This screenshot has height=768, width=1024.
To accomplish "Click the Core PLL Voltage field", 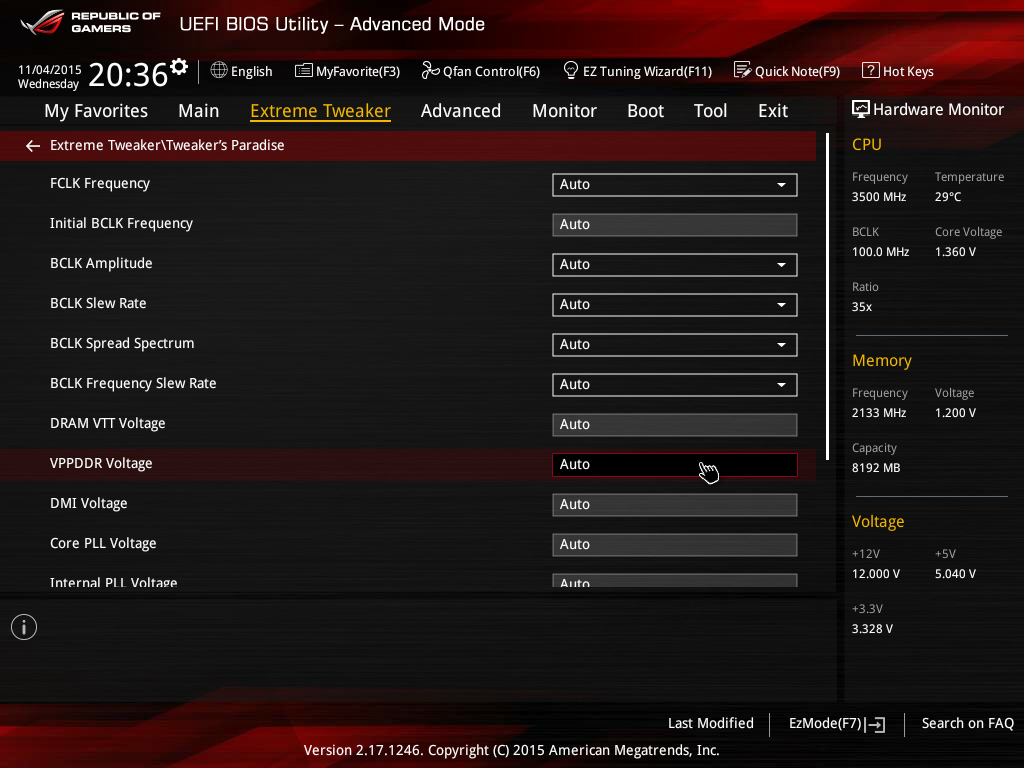I will 675,545.
